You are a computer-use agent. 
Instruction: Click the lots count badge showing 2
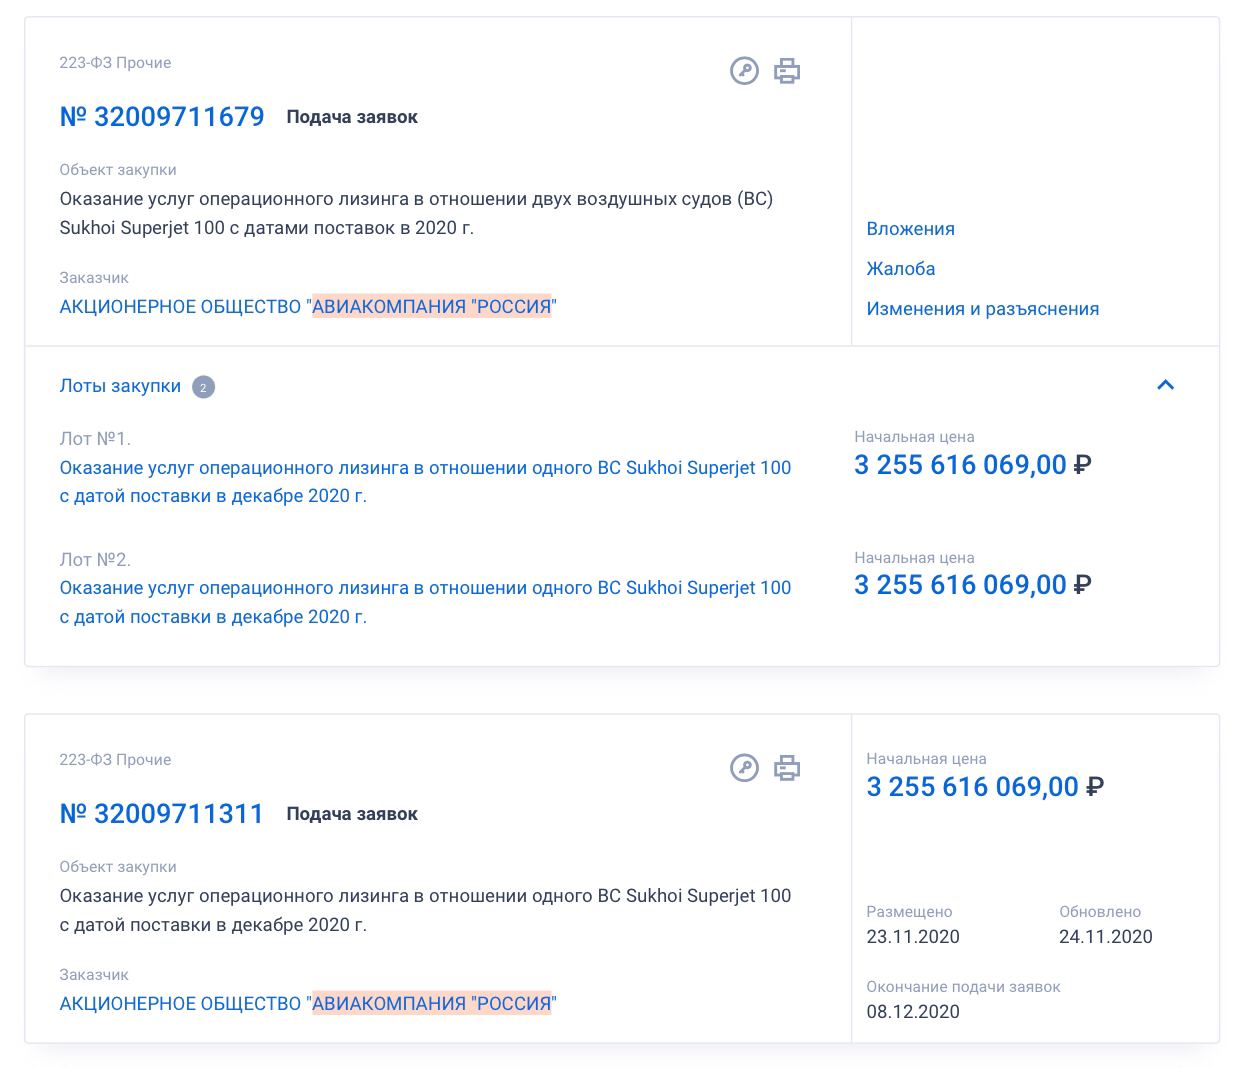click(x=203, y=387)
